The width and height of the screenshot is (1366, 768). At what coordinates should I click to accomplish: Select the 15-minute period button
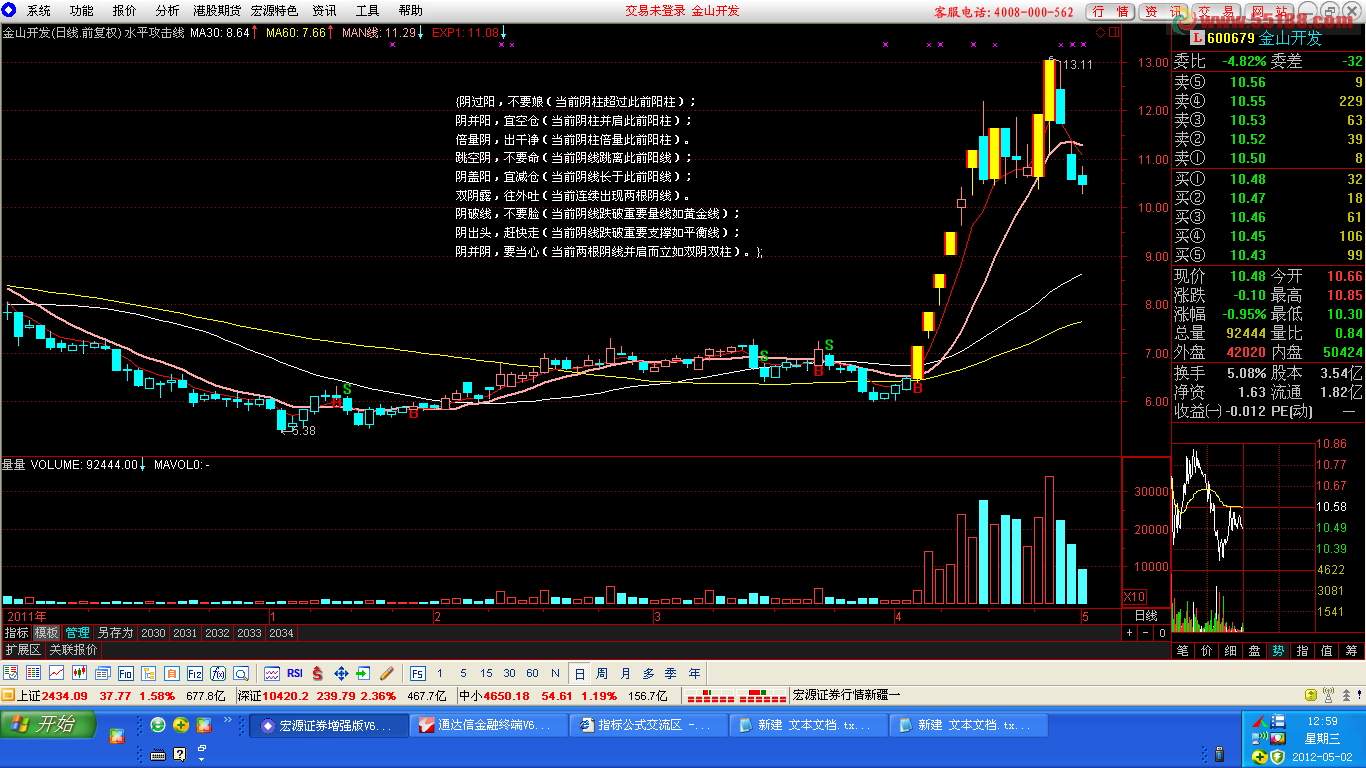(486, 673)
